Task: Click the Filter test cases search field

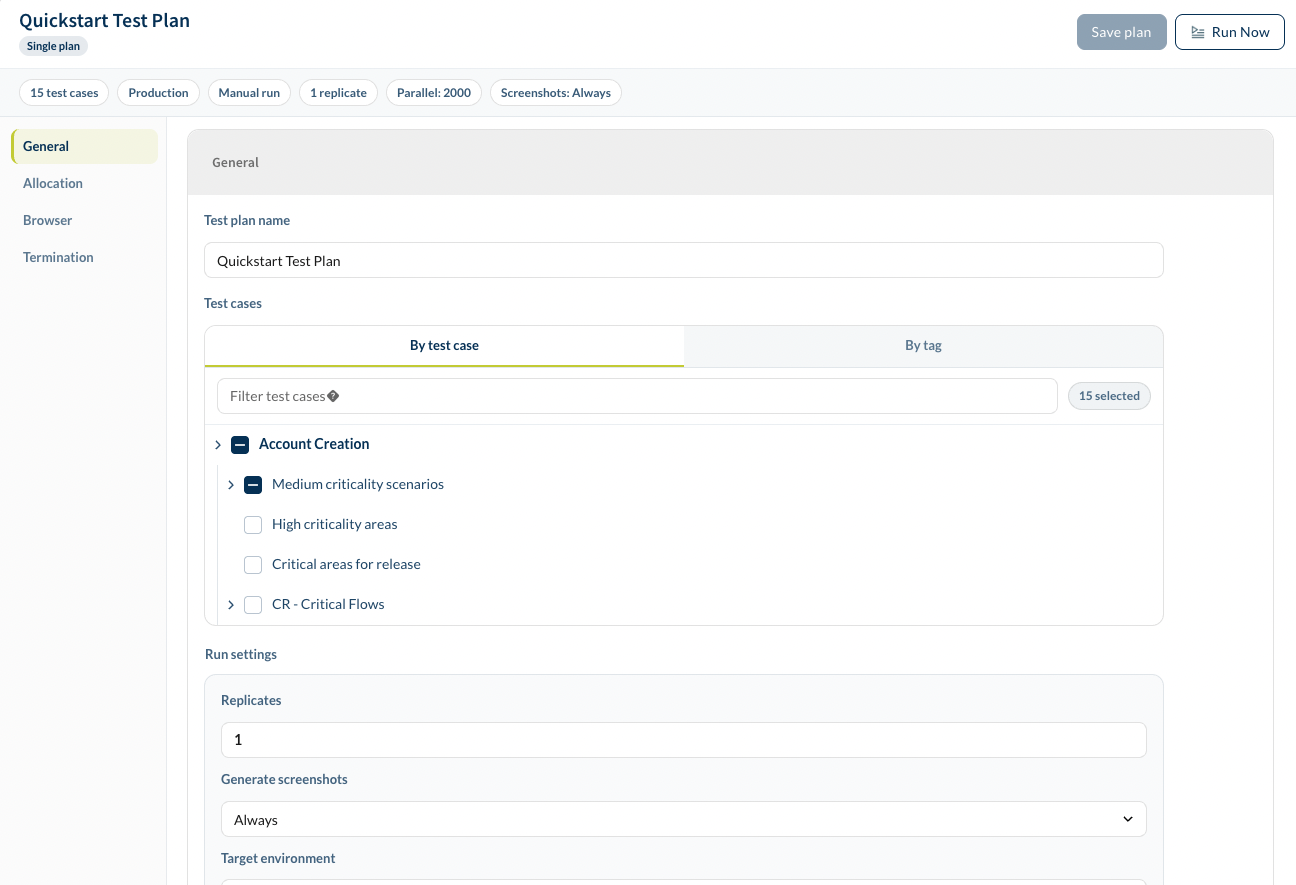Action: click(637, 396)
